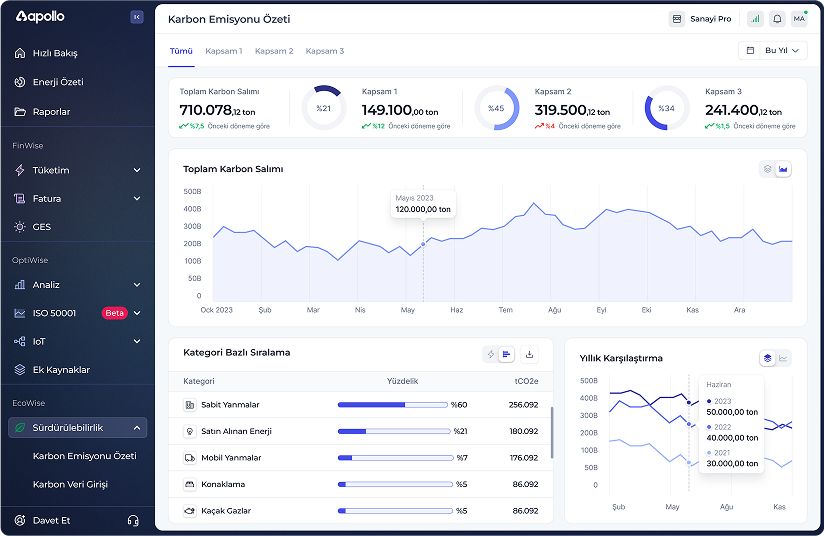Screen dimensions: 825x536
Task: Select the Kapsam 3 tab
Action: tap(325, 51)
